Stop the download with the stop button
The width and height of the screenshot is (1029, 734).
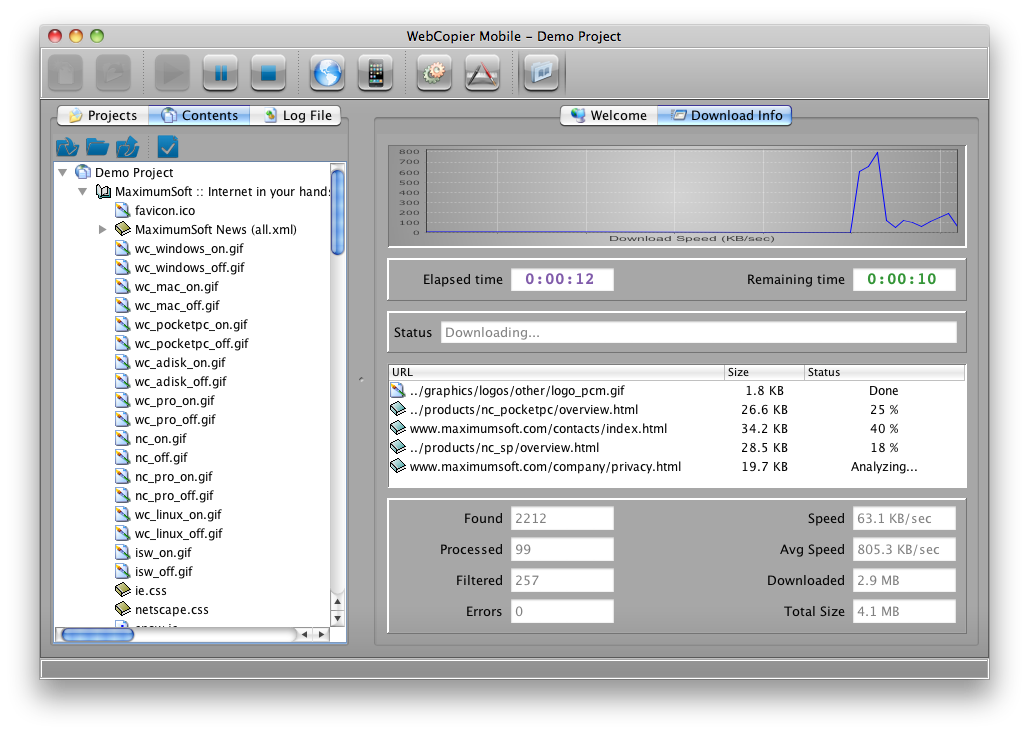coord(268,73)
